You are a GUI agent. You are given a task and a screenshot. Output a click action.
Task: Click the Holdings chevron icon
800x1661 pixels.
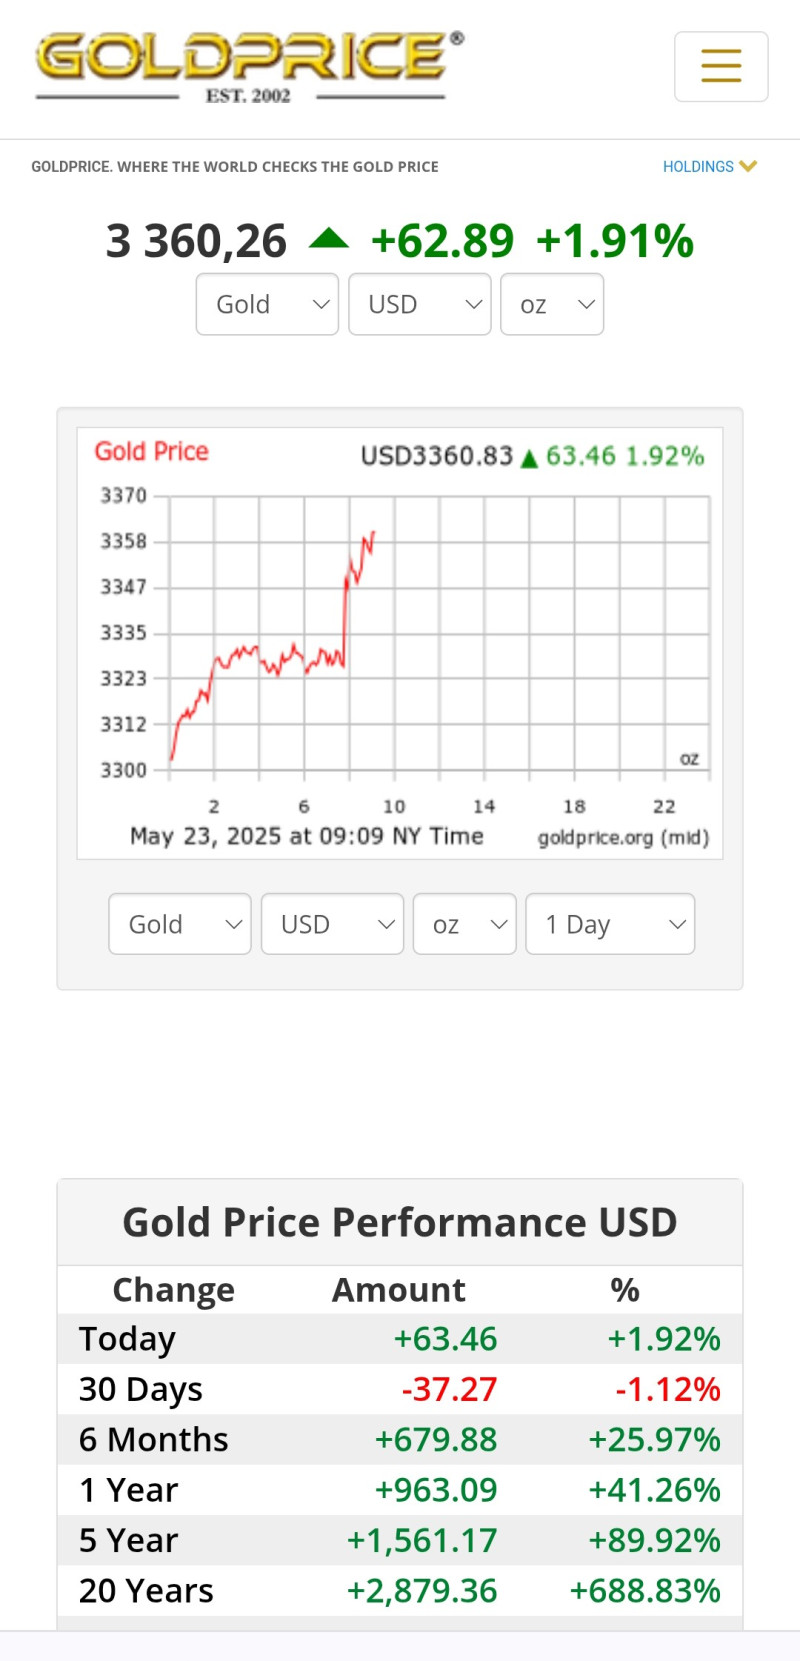748,166
